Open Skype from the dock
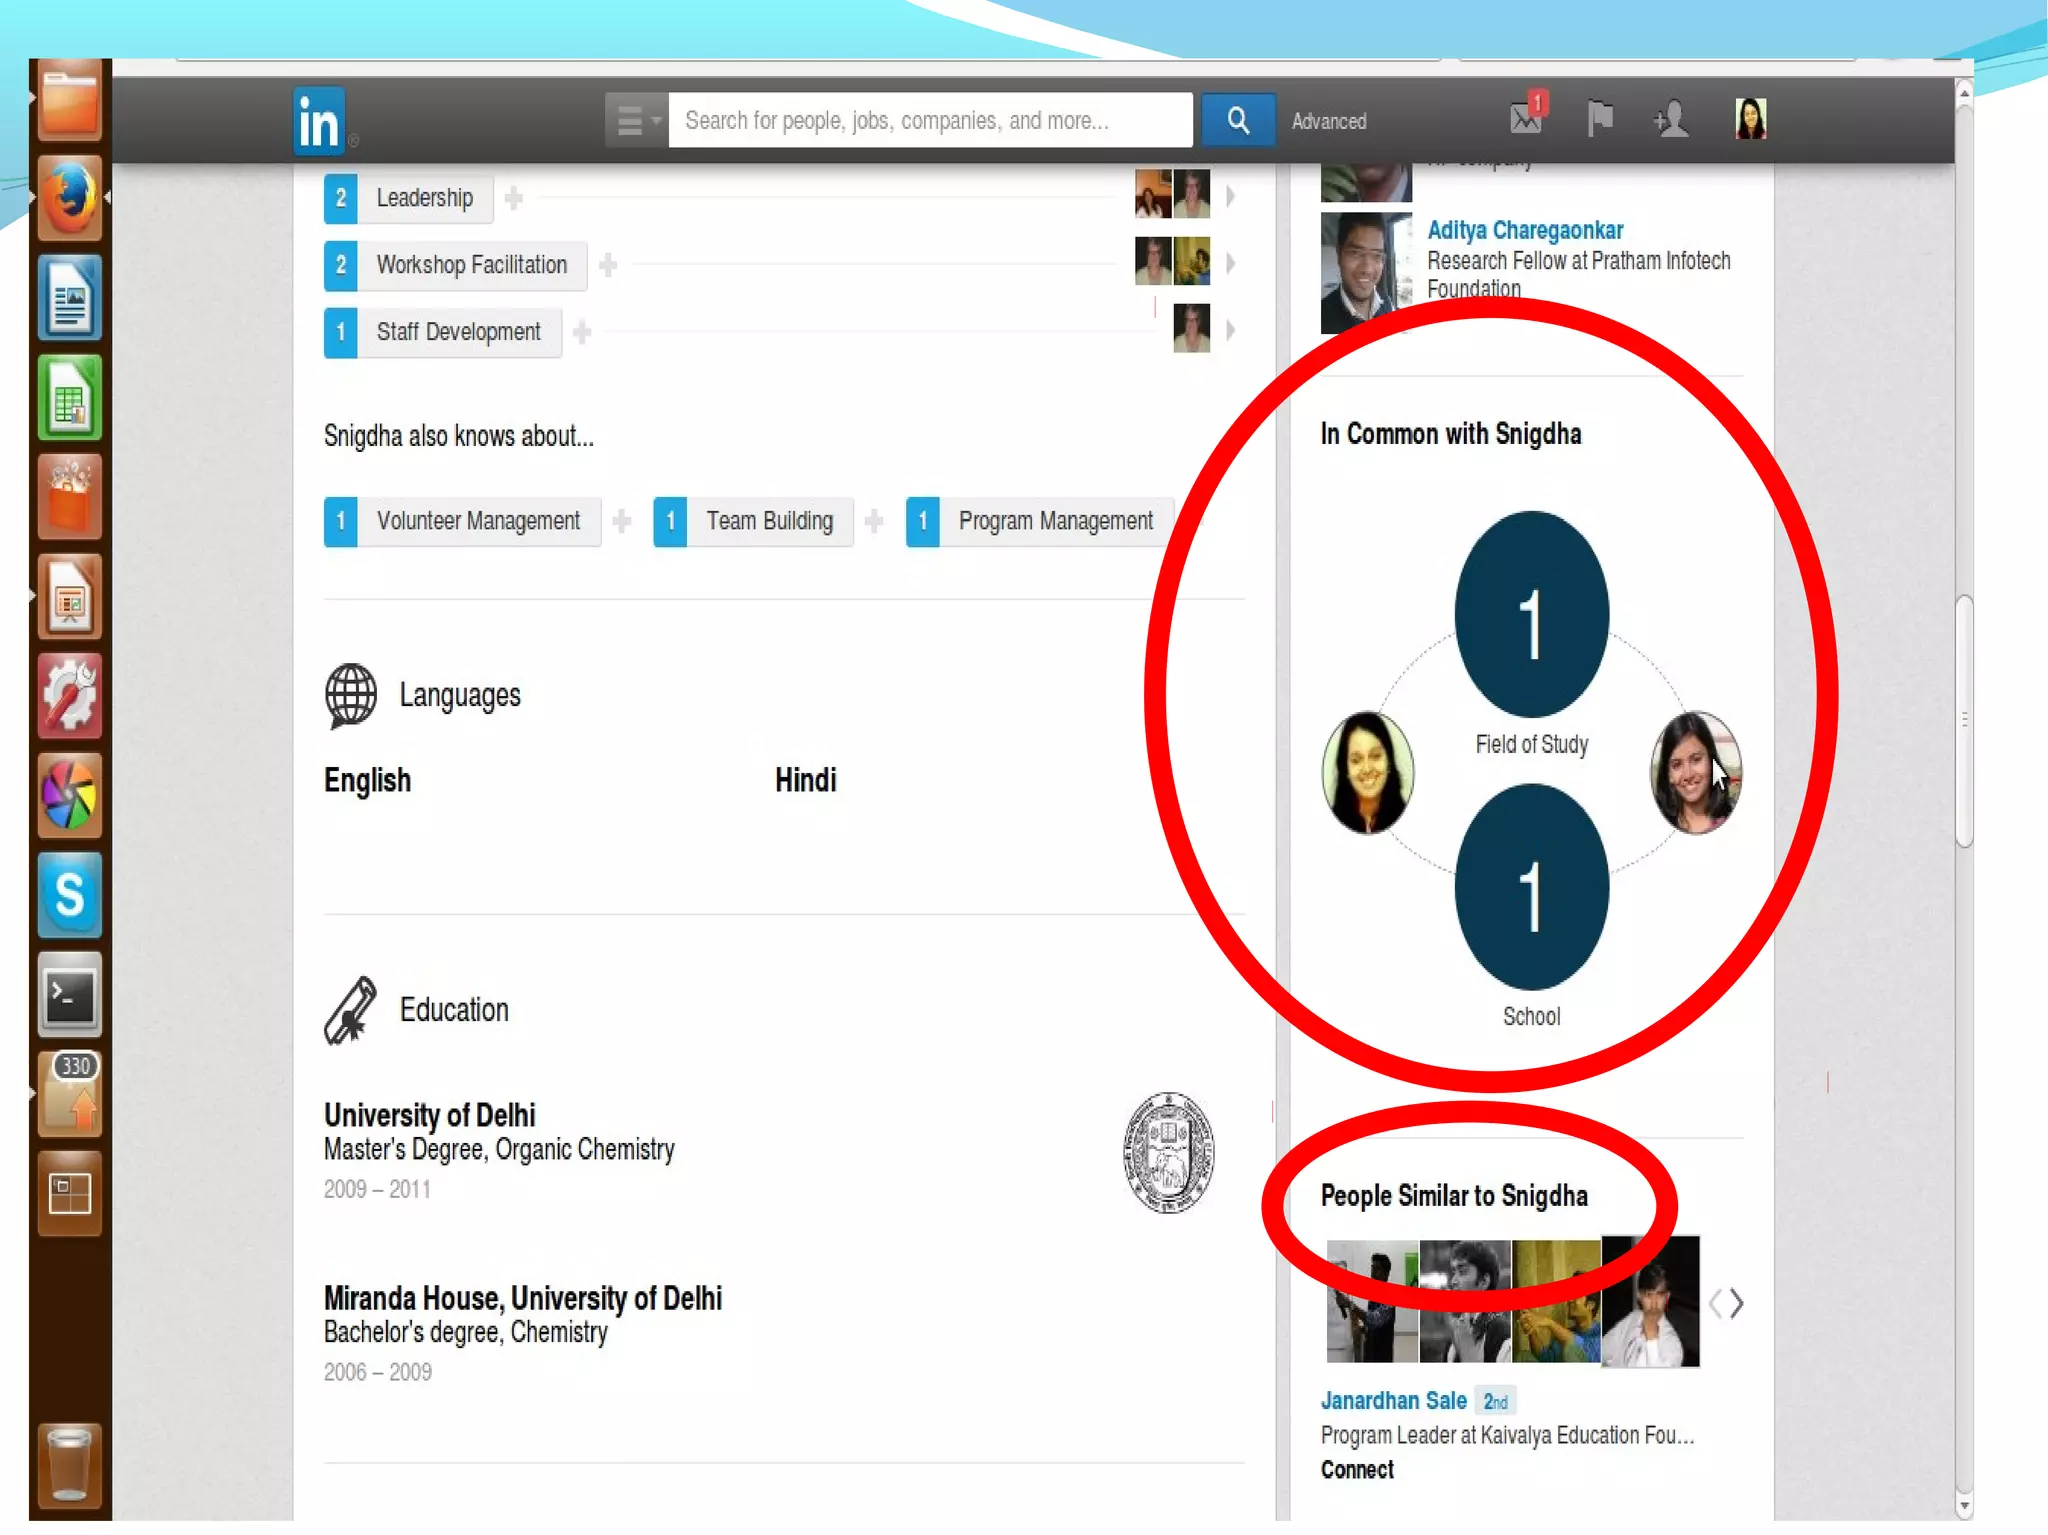This screenshot has width=2048, height=1535. [x=69, y=895]
